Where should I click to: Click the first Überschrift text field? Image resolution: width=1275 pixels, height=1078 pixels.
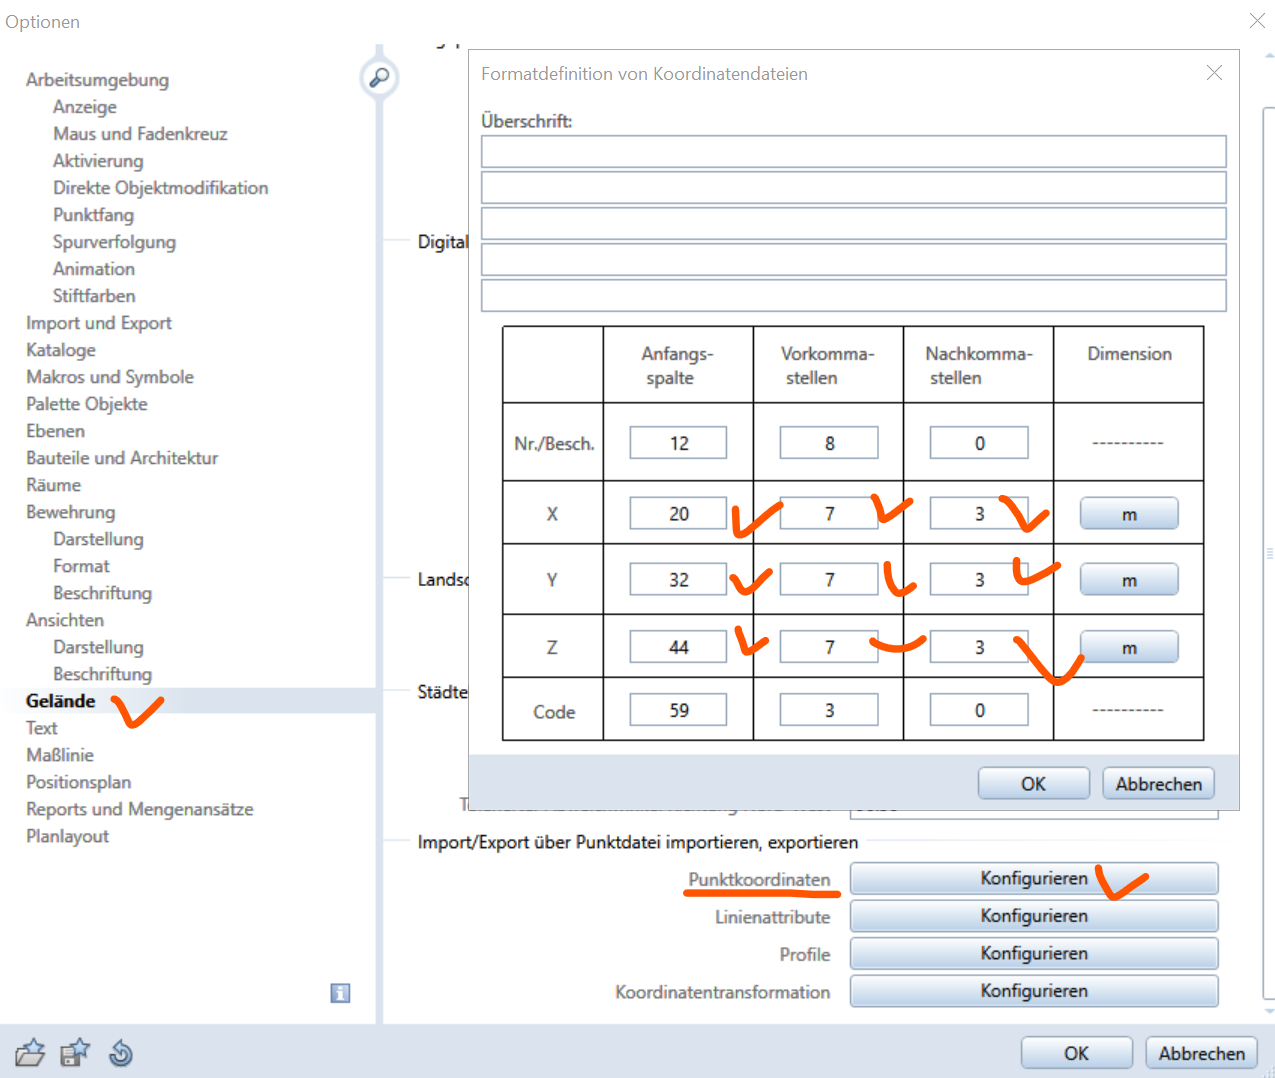[x=853, y=152]
